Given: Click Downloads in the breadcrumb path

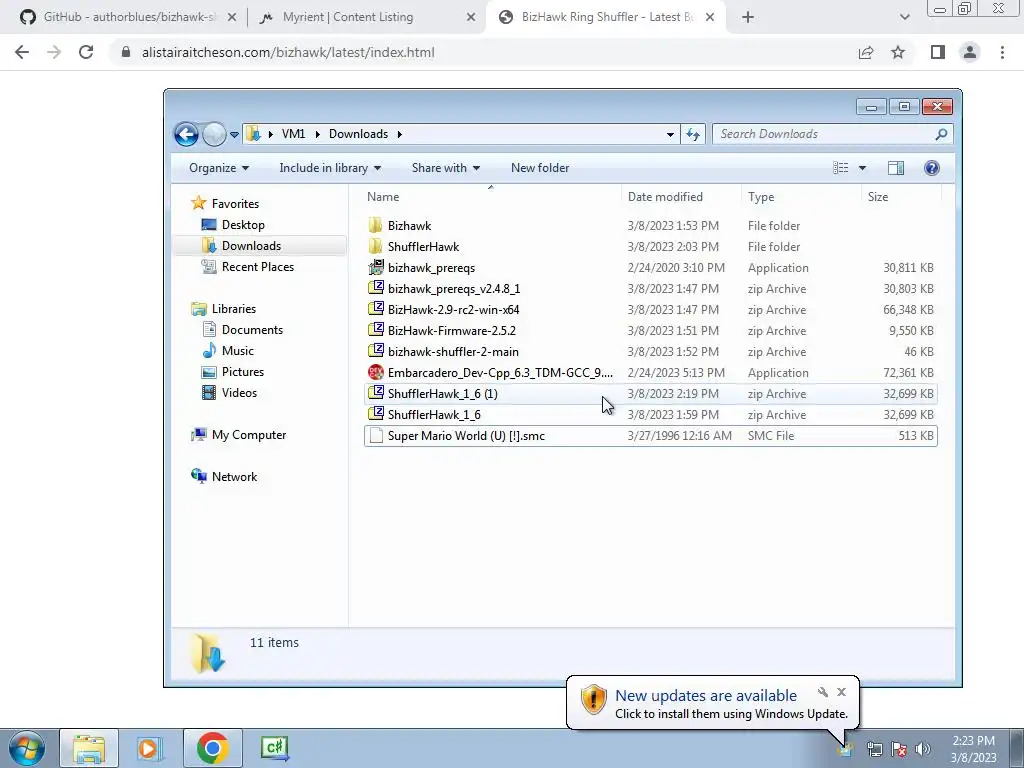Looking at the screenshot, I should pos(359,134).
